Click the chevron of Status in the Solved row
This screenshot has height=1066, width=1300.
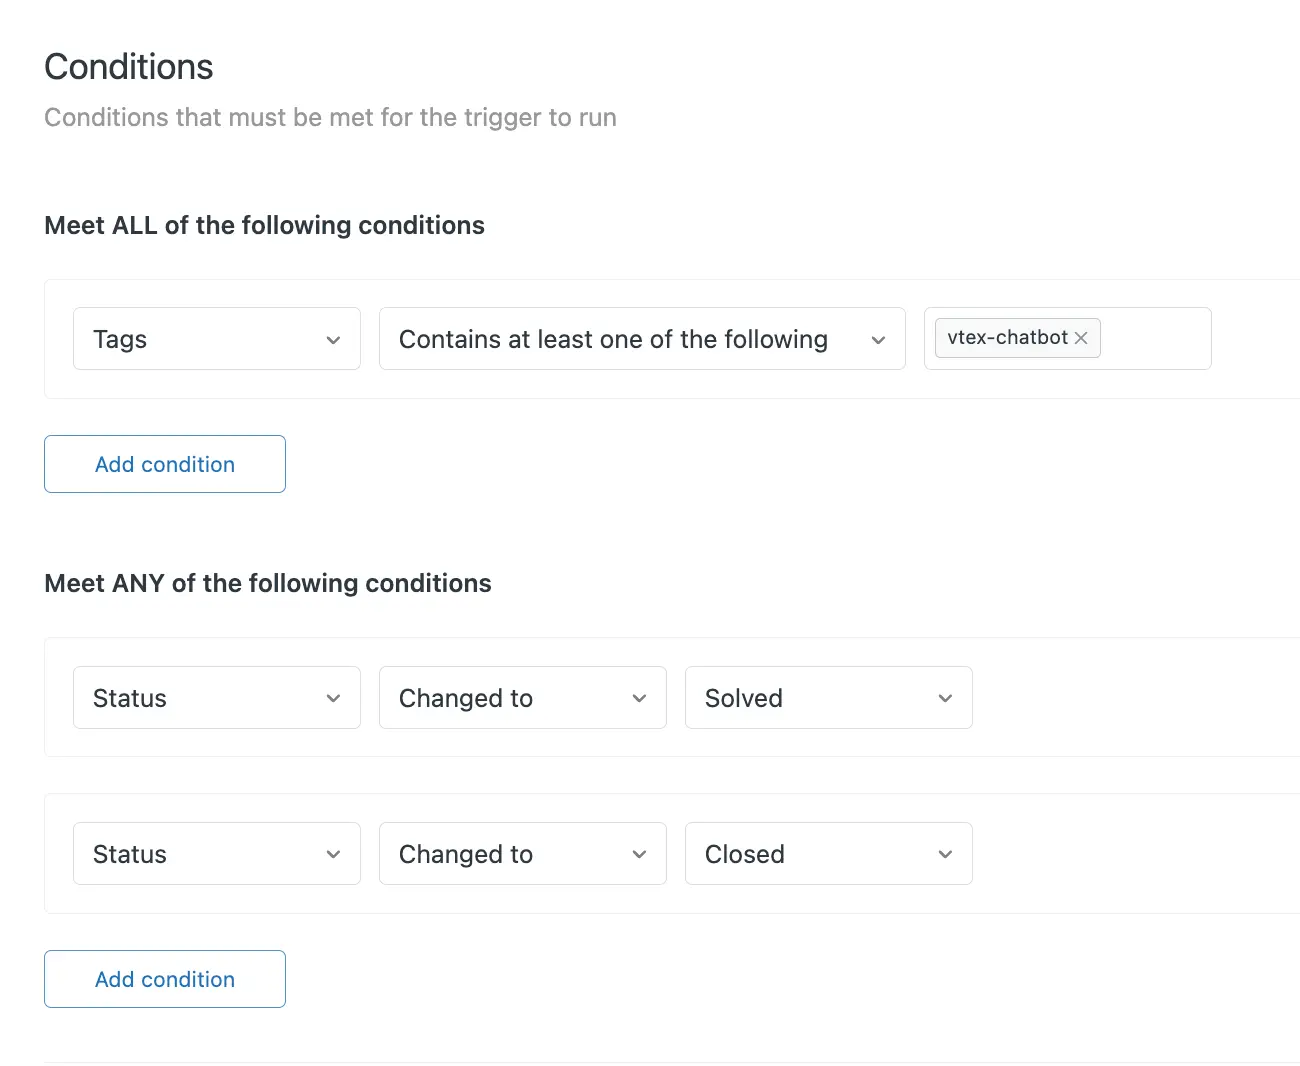pos(334,698)
